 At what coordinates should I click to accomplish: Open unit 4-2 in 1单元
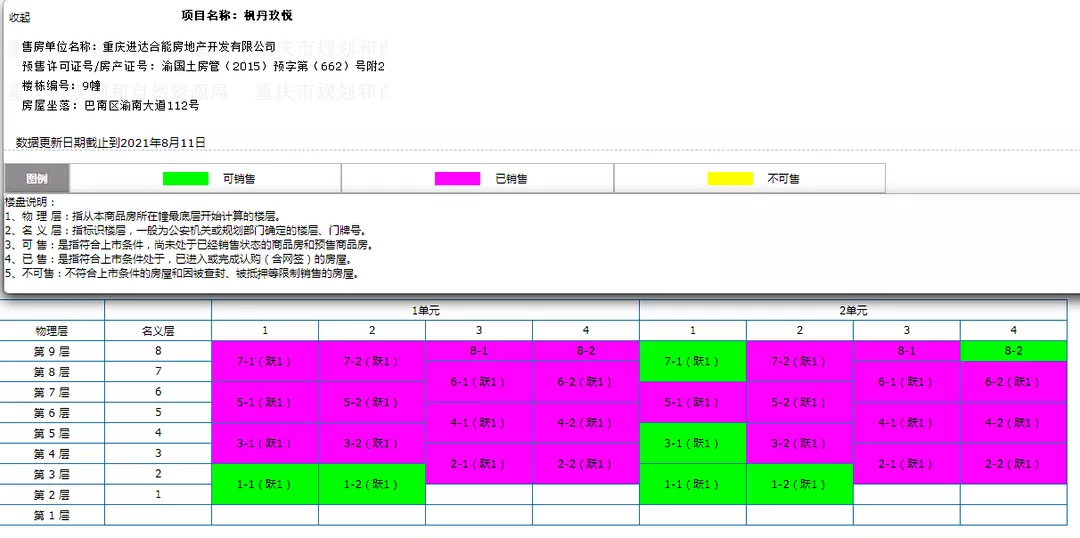[x=585, y=423]
